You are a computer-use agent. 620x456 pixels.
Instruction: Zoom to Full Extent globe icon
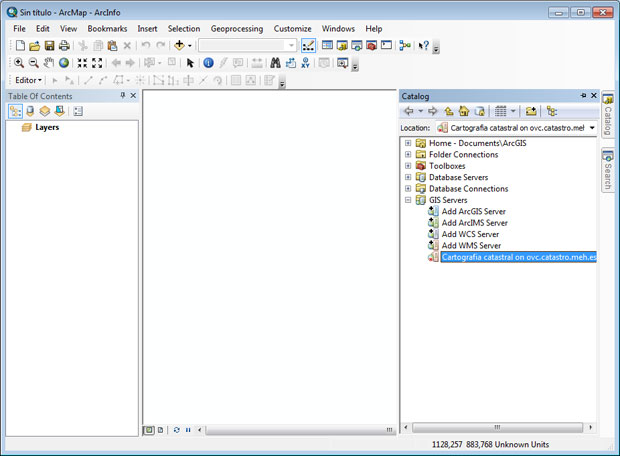tap(64, 62)
